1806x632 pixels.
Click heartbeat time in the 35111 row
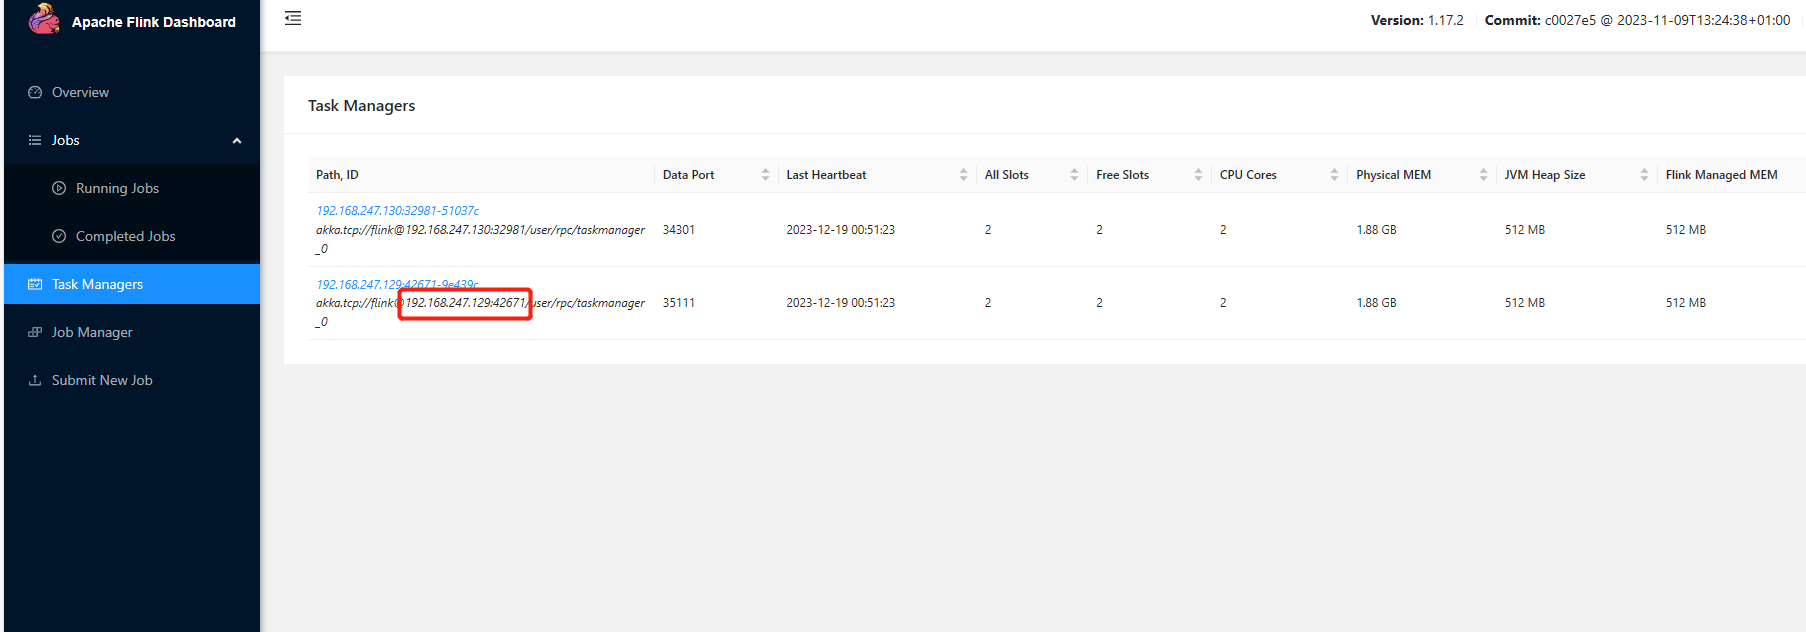pyautogui.click(x=840, y=303)
